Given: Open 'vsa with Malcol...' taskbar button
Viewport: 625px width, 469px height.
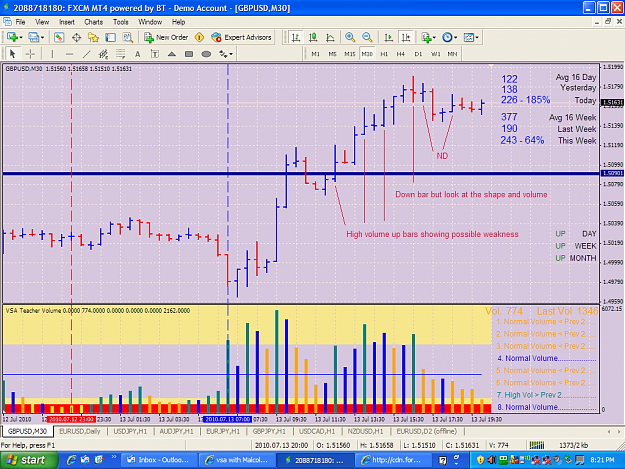Looking at the screenshot, I should [237, 460].
